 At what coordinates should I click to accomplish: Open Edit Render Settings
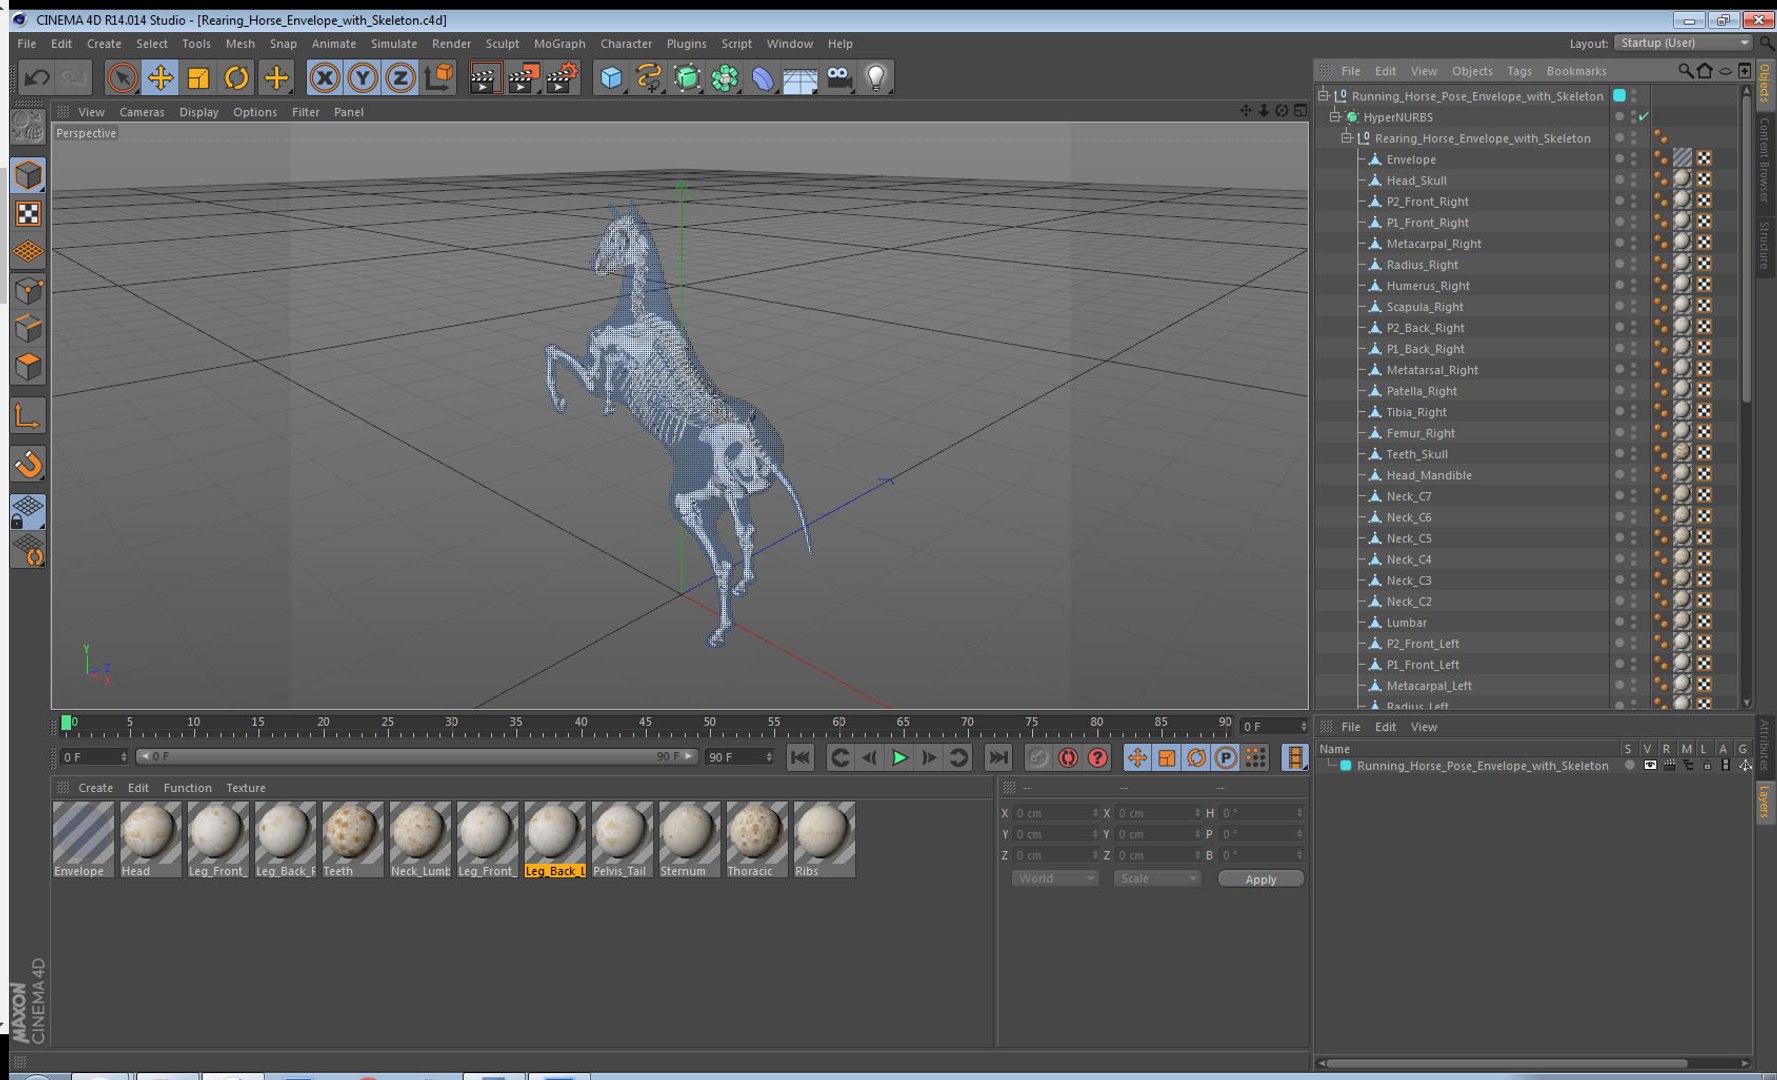coord(562,77)
